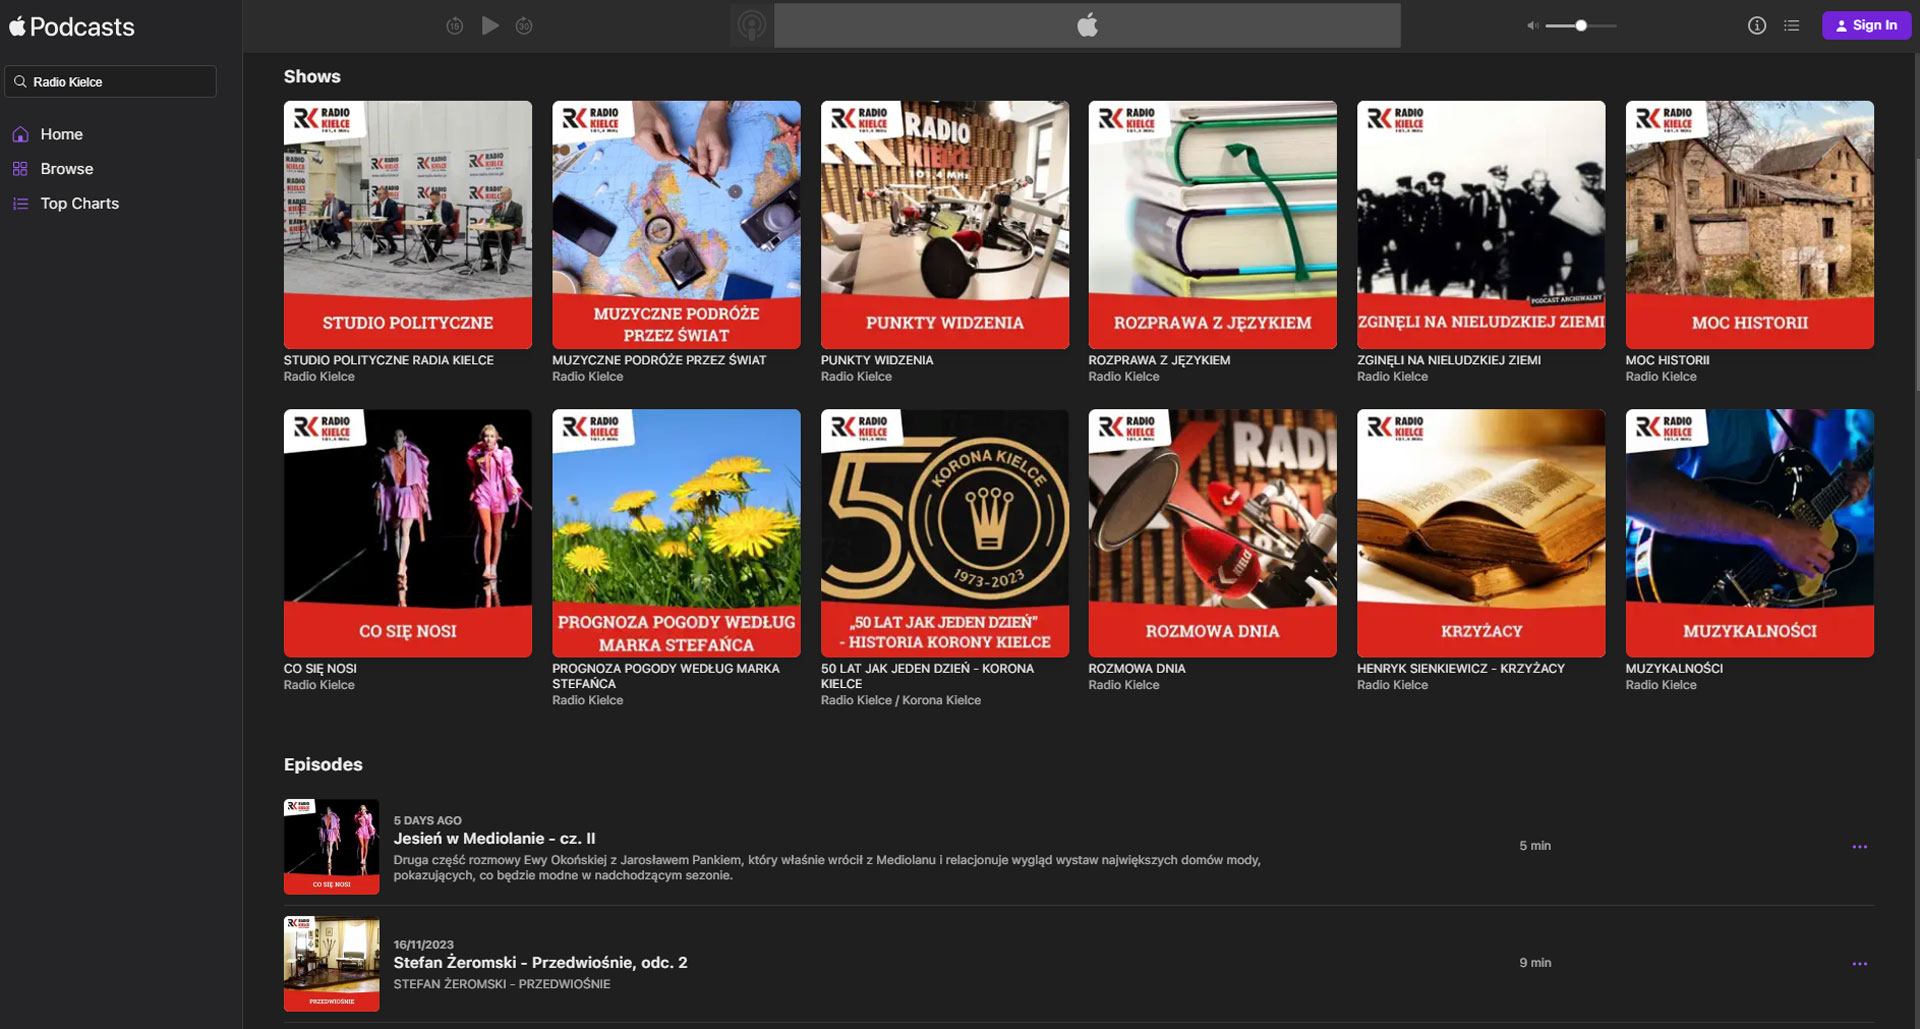The width and height of the screenshot is (1920, 1029).
Task: Click the Home house icon
Action: 20,134
